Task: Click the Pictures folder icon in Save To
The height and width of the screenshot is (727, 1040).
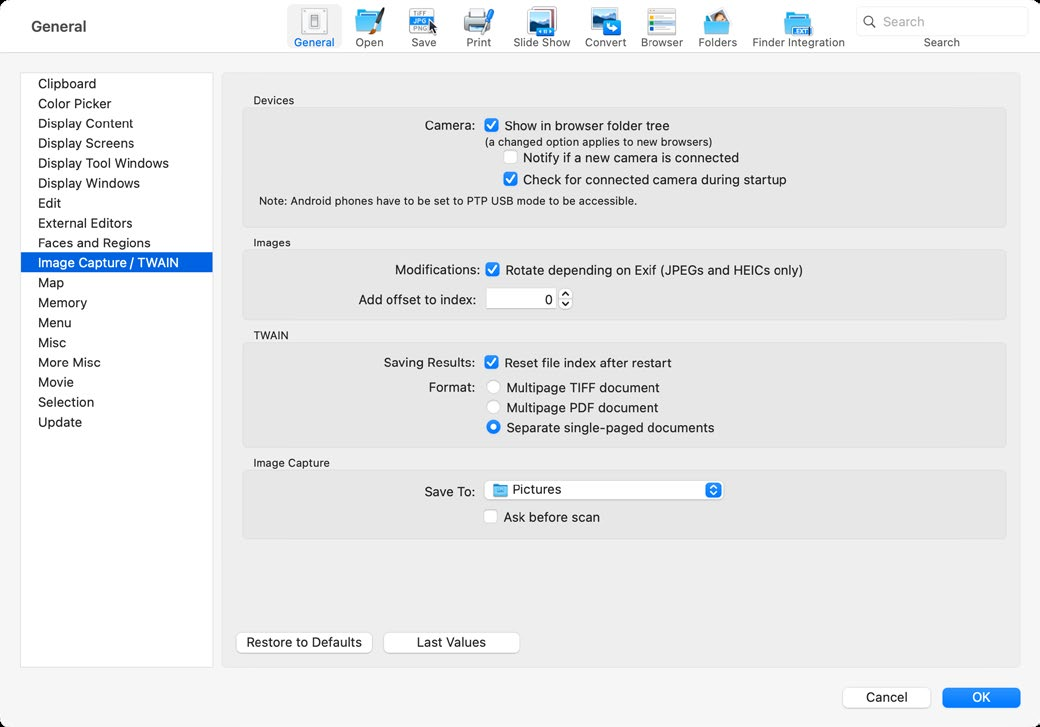Action: [x=500, y=490]
